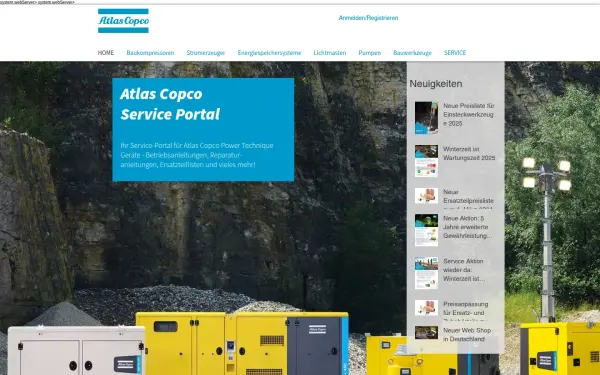Open thumbnail for Preisanpassung für Ersatz
The height and width of the screenshot is (375, 600).
pyautogui.click(x=426, y=308)
